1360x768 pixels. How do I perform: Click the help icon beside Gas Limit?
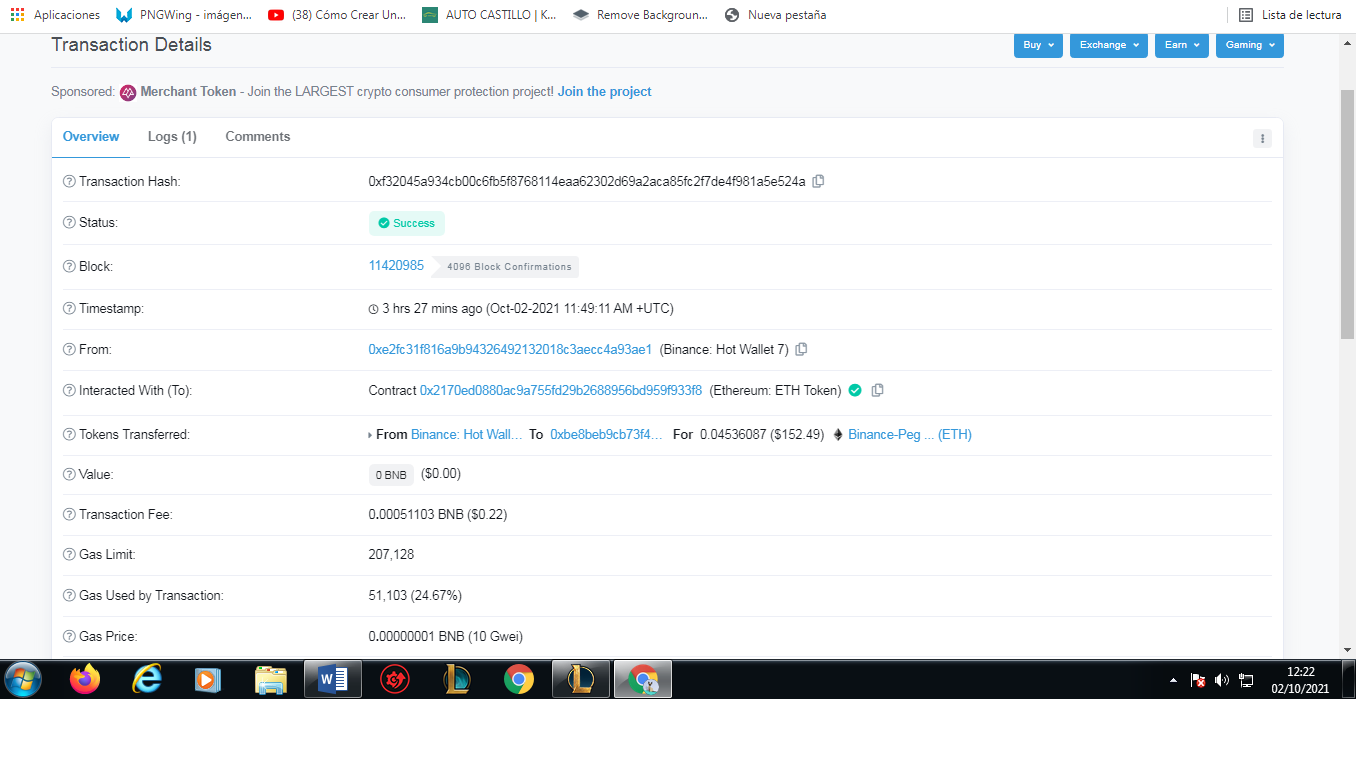[69, 554]
